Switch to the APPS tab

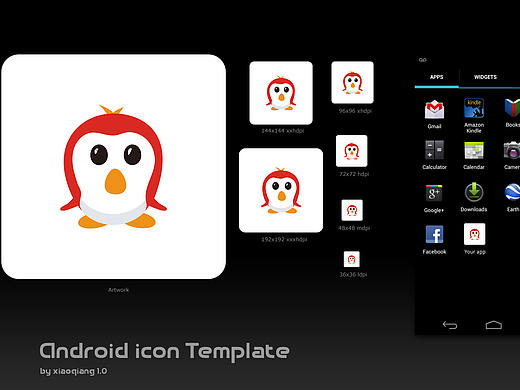tap(437, 77)
